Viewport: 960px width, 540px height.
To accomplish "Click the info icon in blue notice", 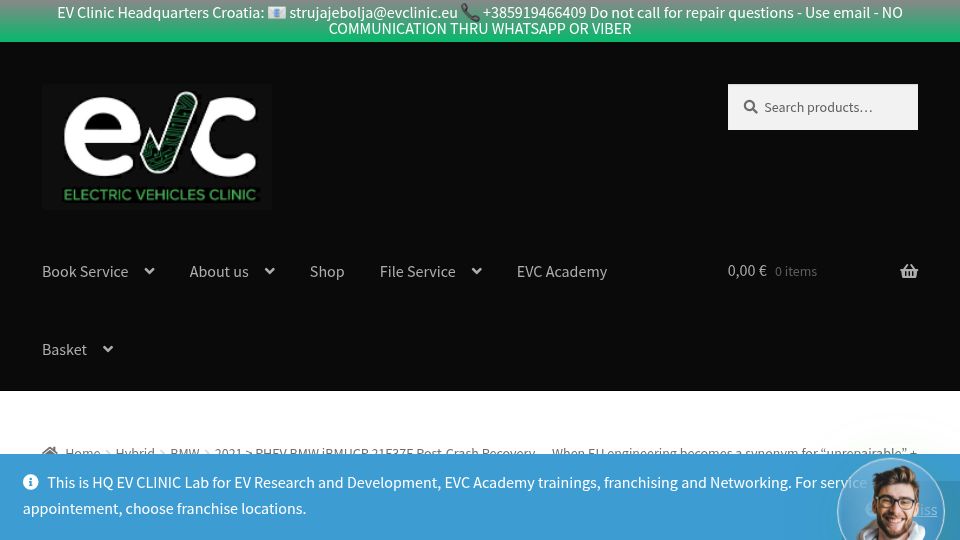I will tap(31, 482).
